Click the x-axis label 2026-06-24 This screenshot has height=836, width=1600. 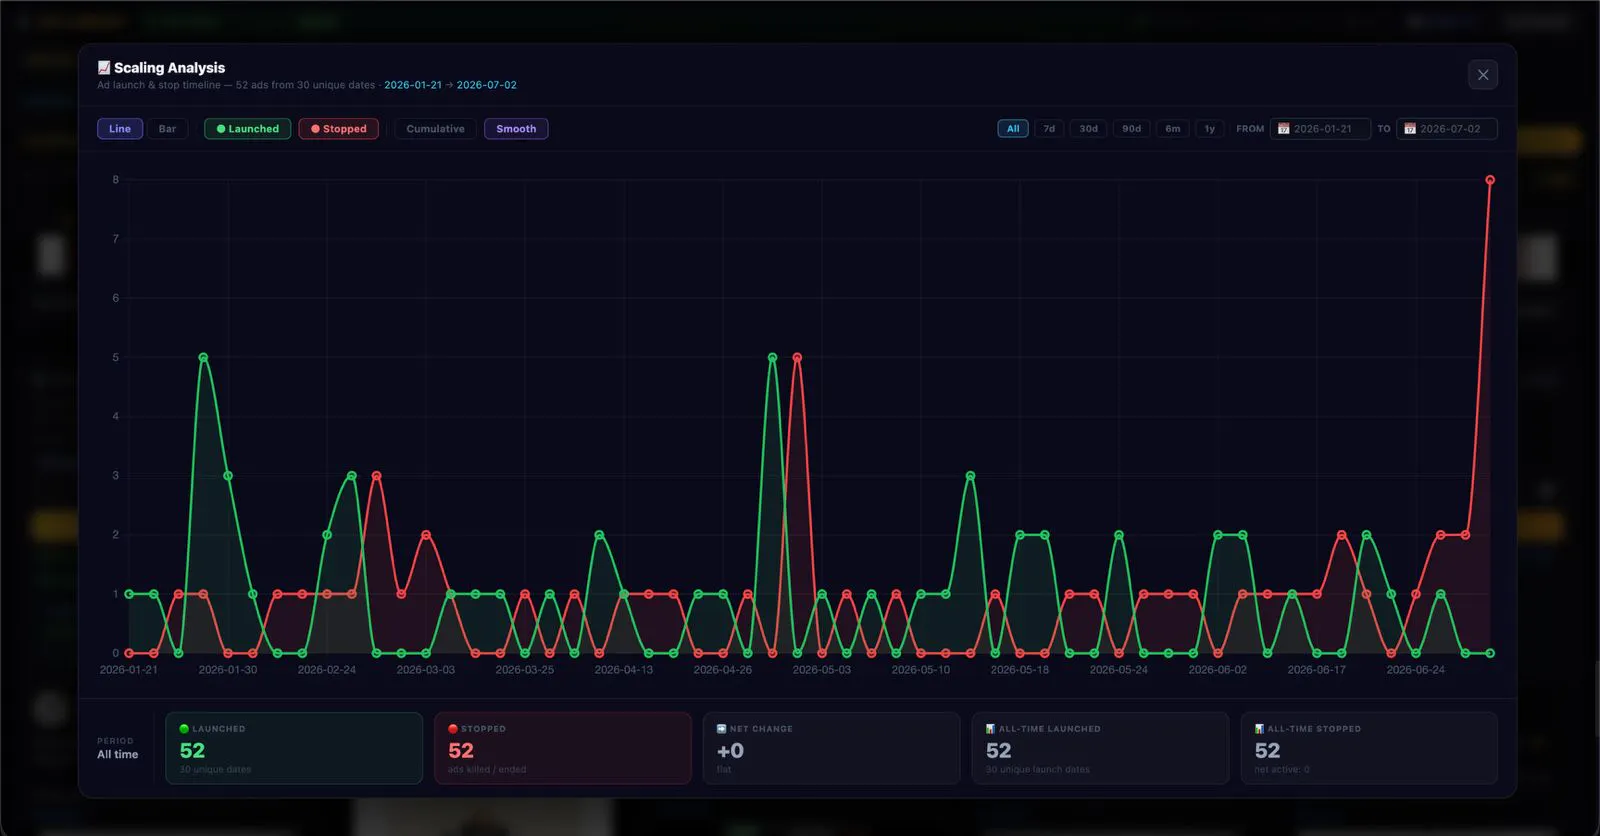1415,670
